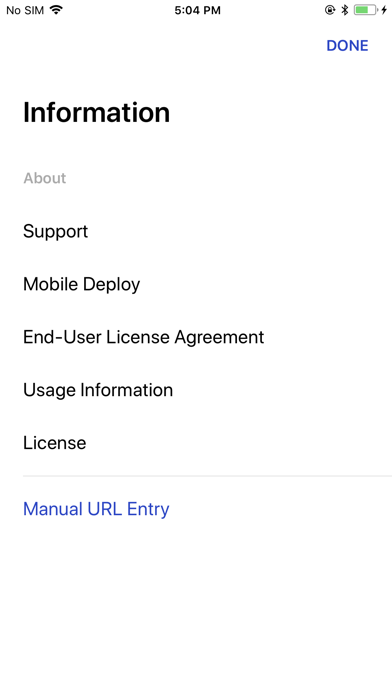Tap the DONE button

coord(347,46)
